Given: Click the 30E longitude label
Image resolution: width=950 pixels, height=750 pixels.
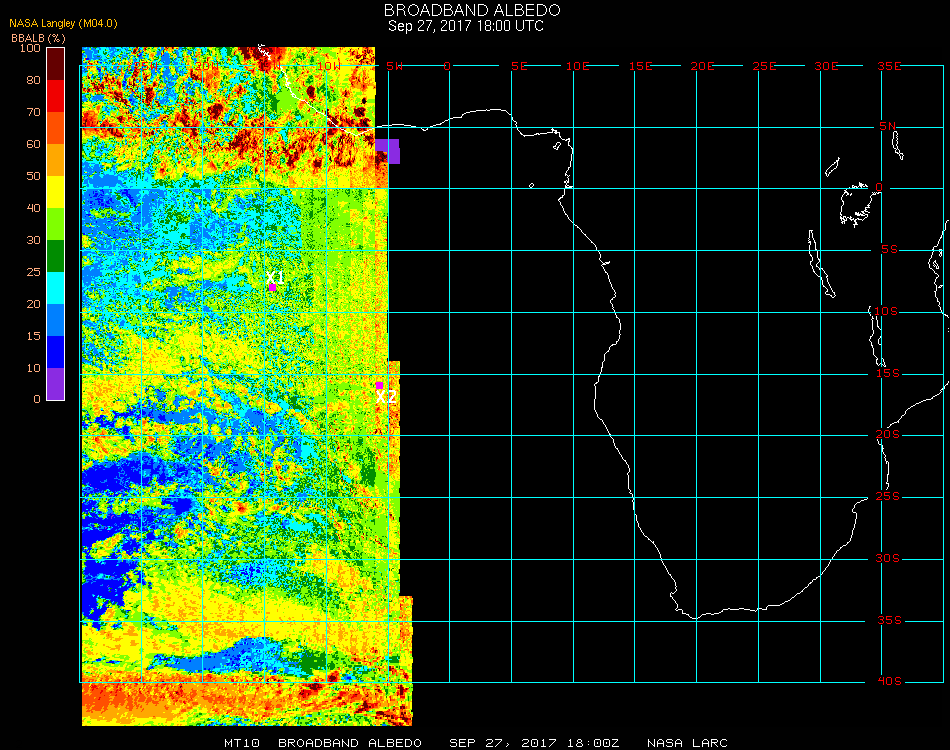Looking at the screenshot, I should pyautogui.click(x=826, y=66).
